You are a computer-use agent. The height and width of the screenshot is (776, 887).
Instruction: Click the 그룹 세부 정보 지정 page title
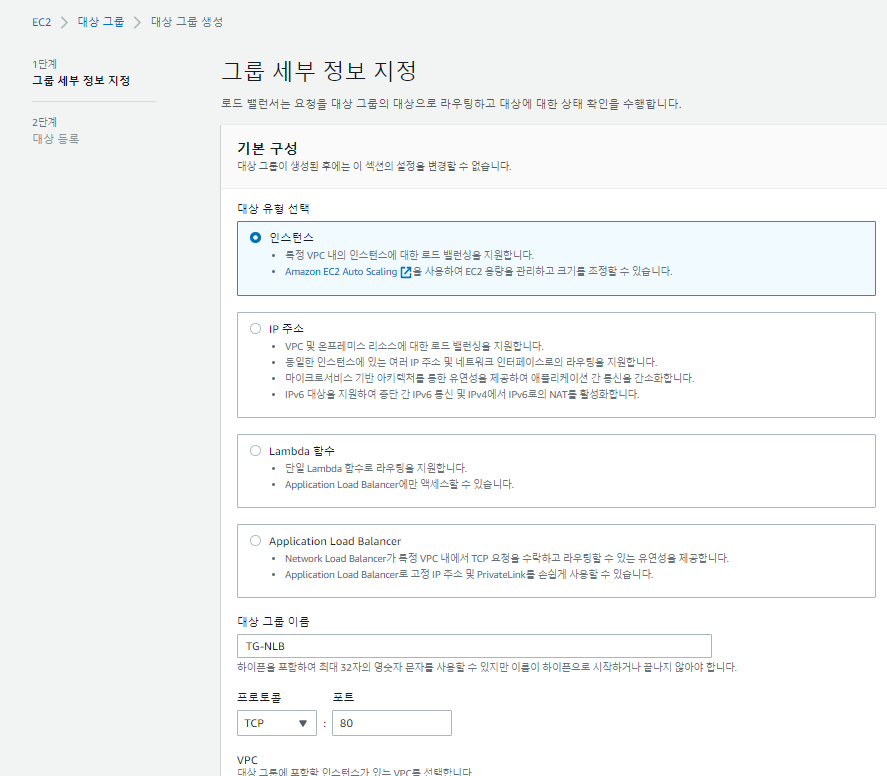319,71
